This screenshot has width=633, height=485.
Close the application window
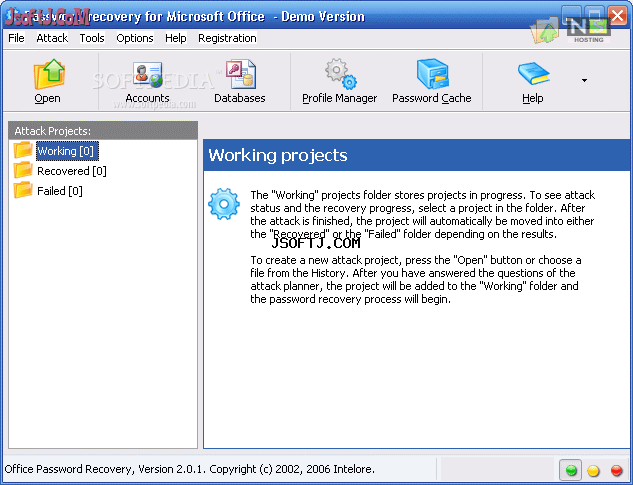[x=617, y=16]
